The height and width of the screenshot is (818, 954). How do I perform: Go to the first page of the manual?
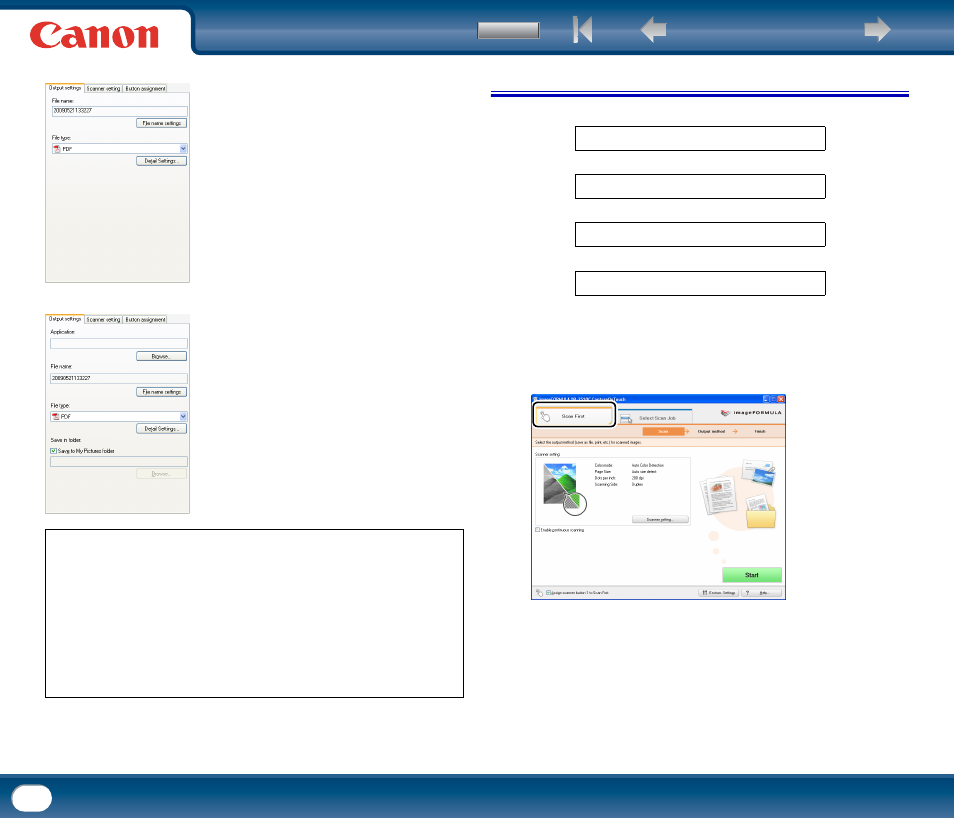coord(582,29)
